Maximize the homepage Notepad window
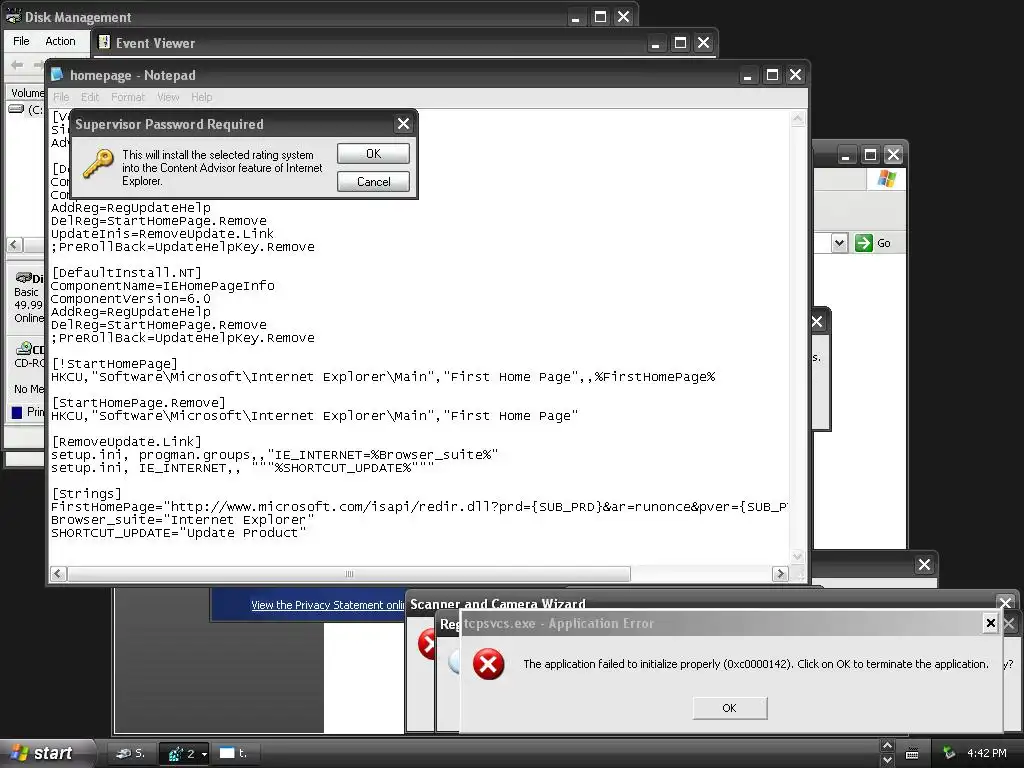1024x768 pixels. pyautogui.click(x=772, y=75)
